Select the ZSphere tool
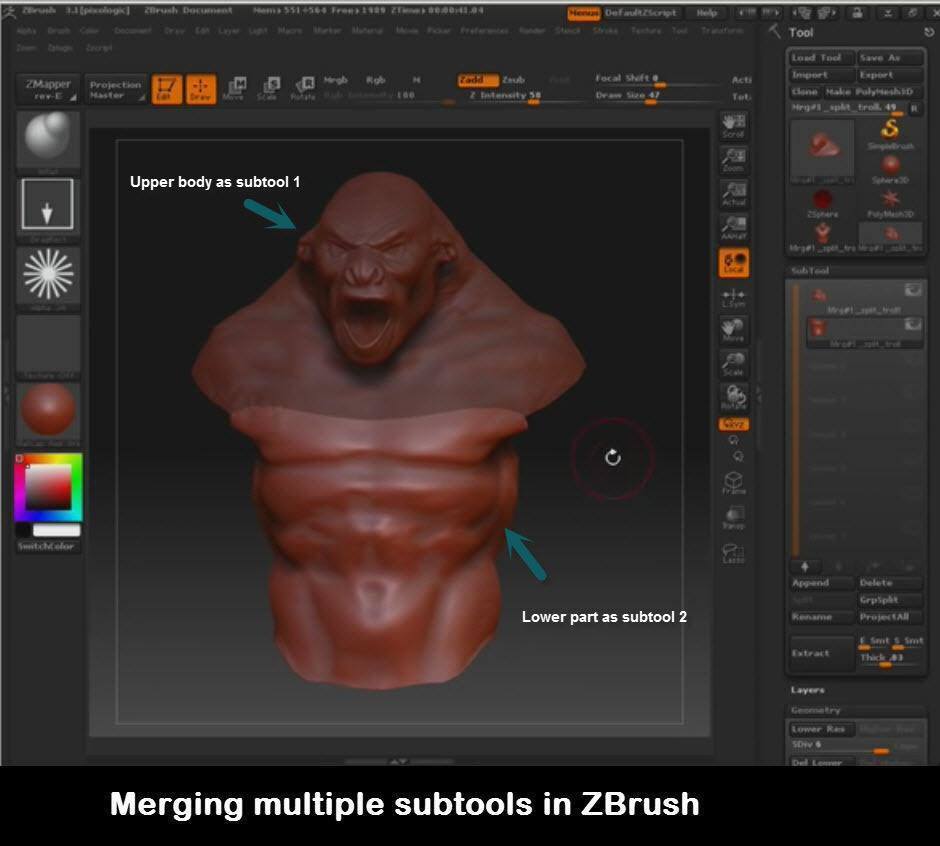This screenshot has height=846, width=940. [822, 203]
